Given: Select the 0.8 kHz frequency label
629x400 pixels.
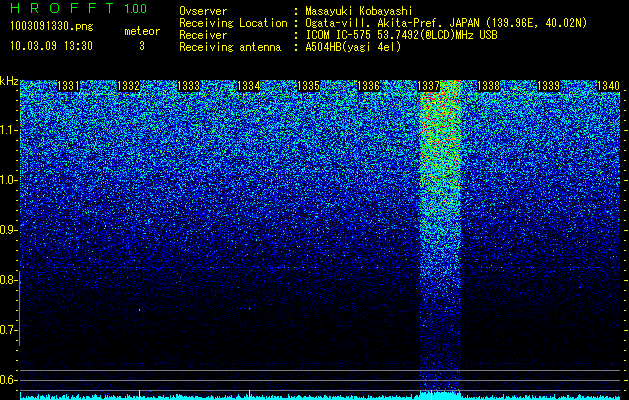Looking at the screenshot, I should (x=8, y=280).
